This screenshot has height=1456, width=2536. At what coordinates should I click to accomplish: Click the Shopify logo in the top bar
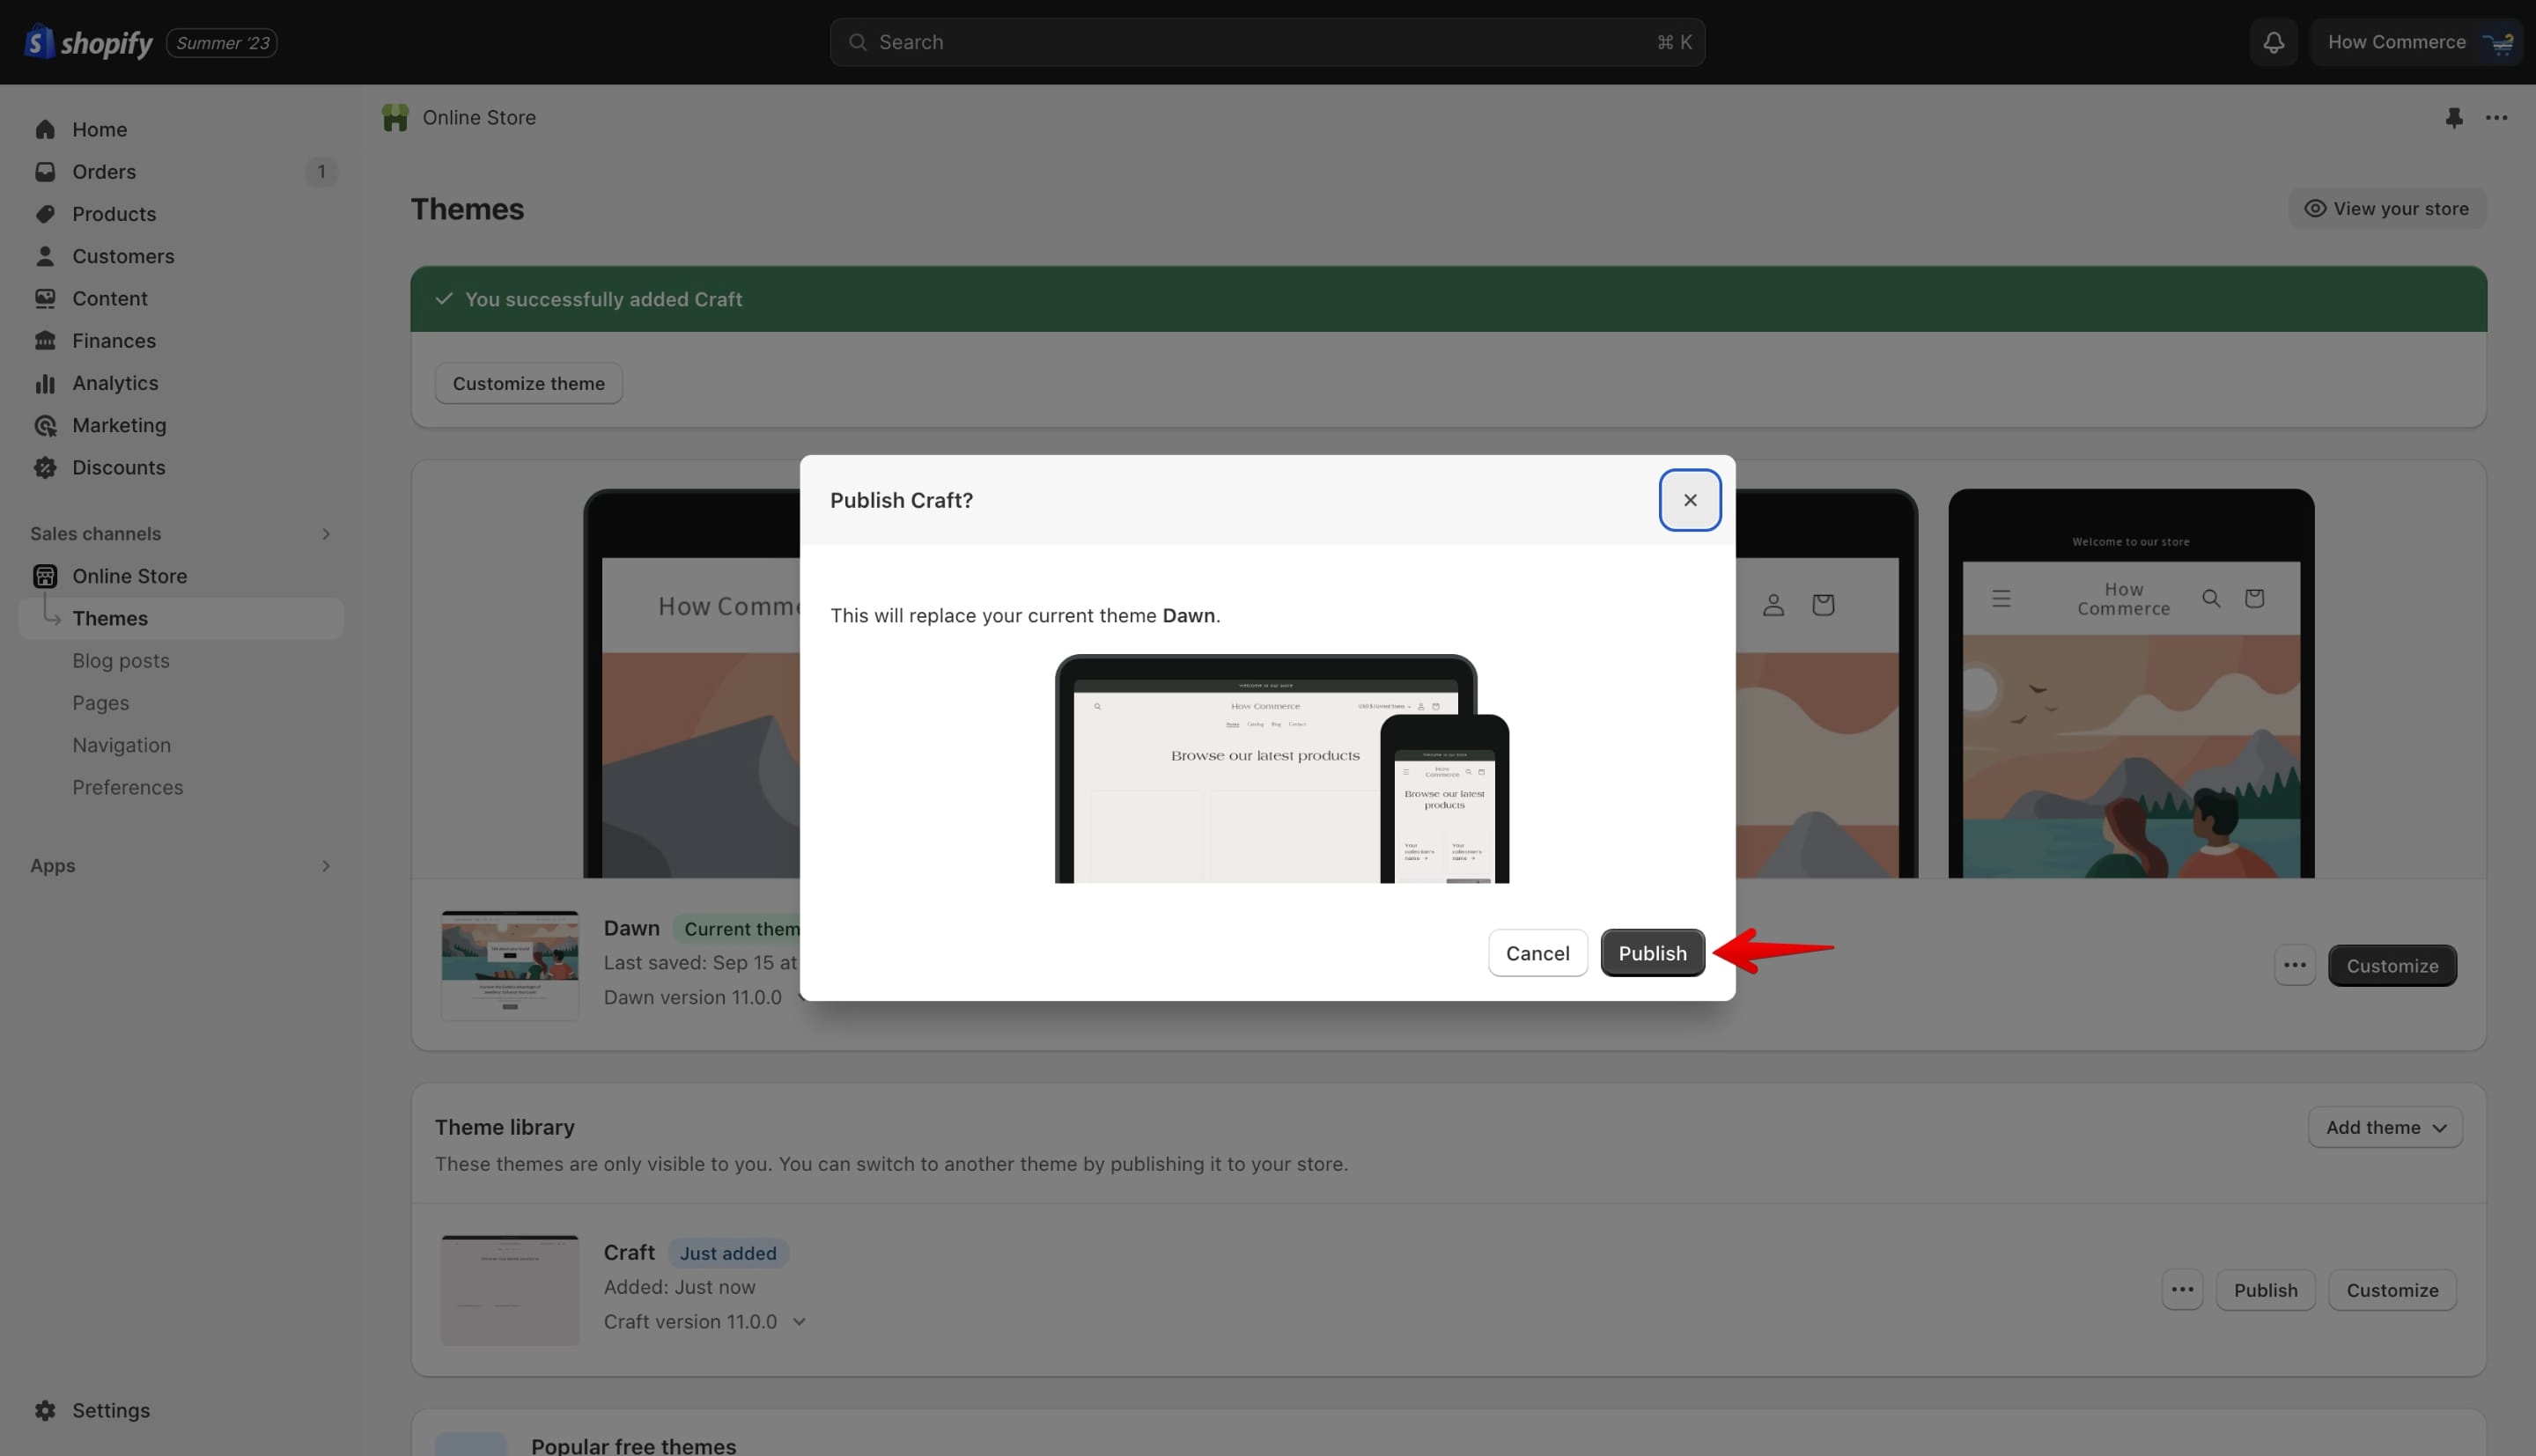click(88, 42)
